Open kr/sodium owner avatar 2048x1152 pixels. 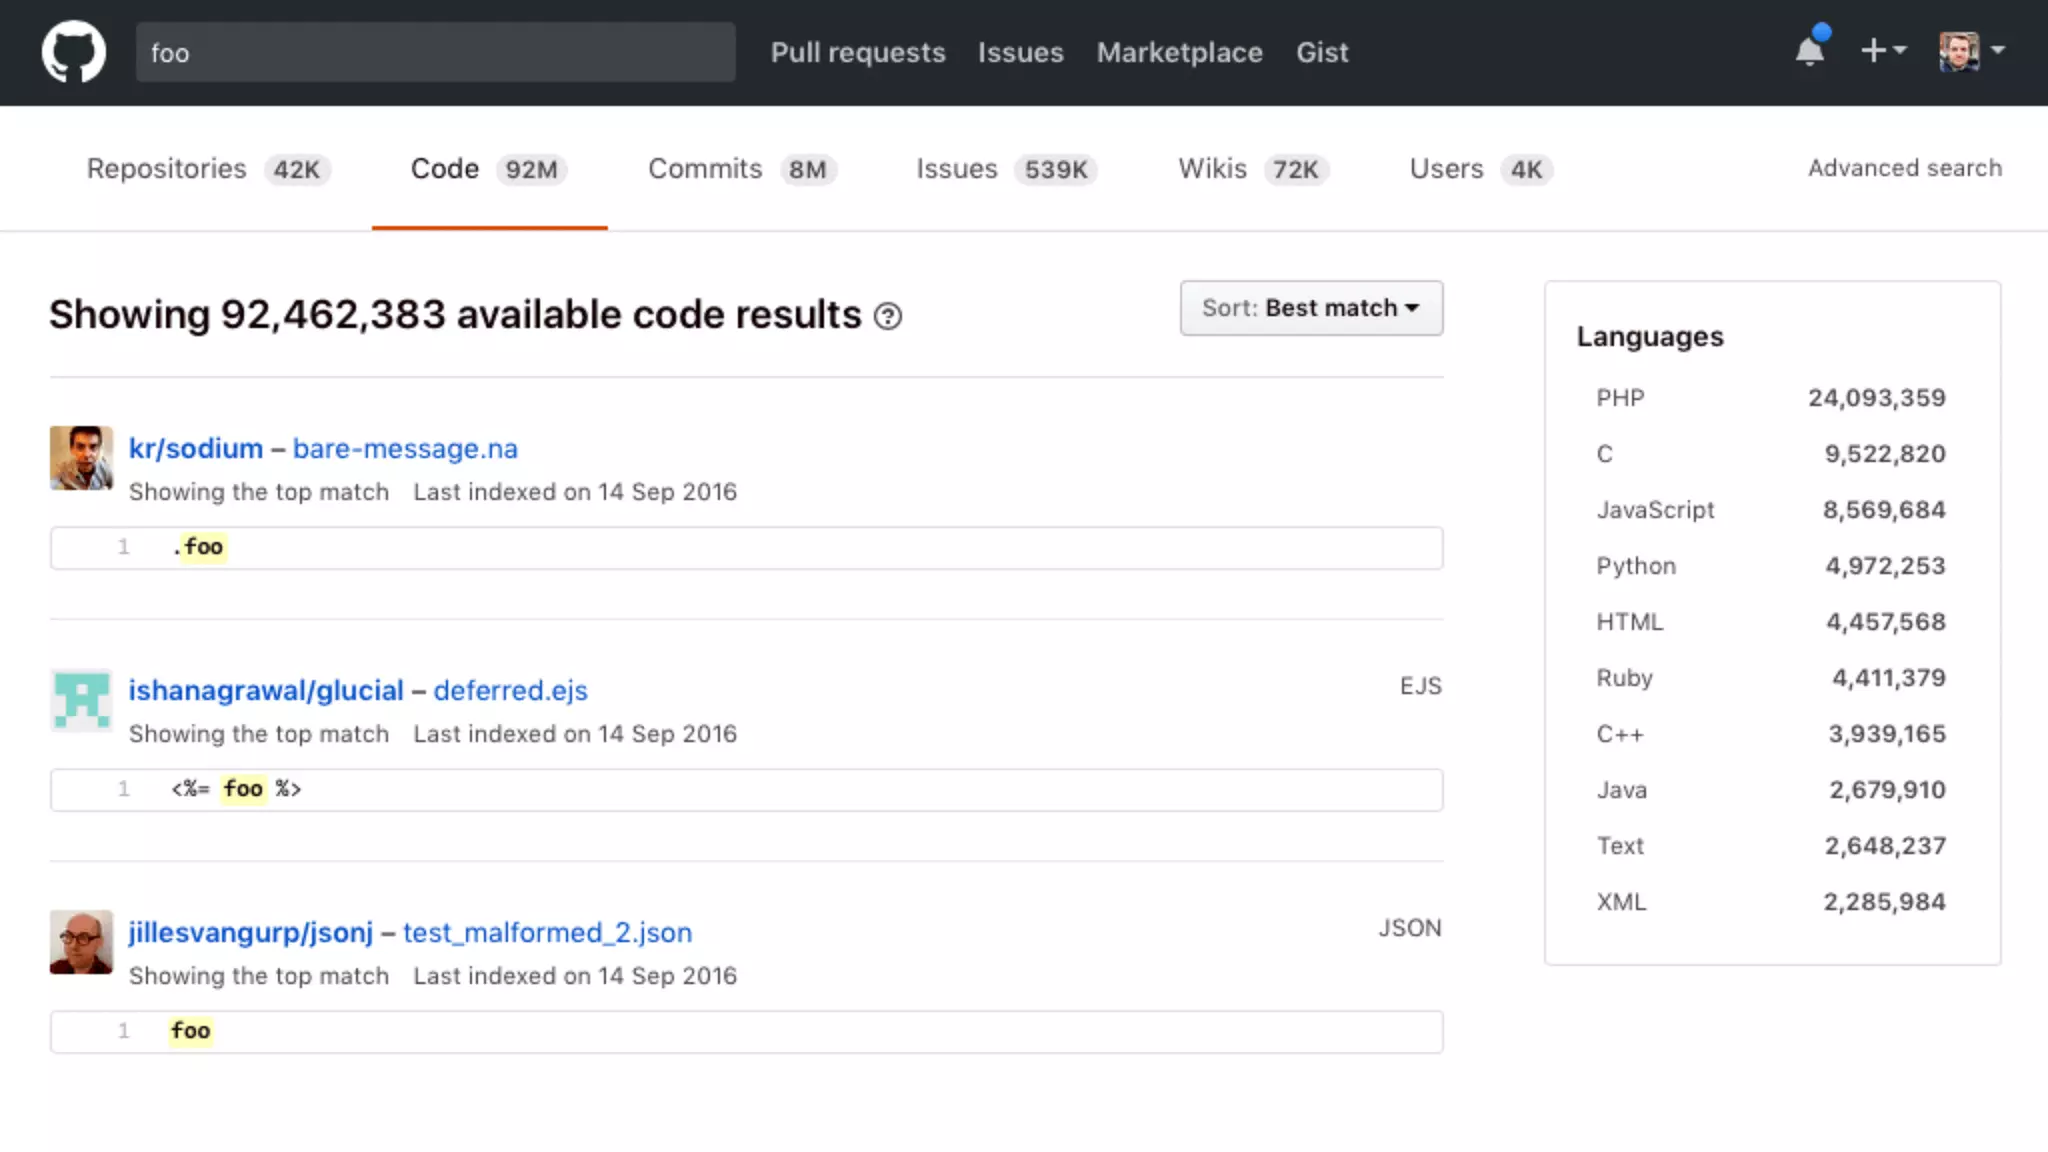point(81,458)
